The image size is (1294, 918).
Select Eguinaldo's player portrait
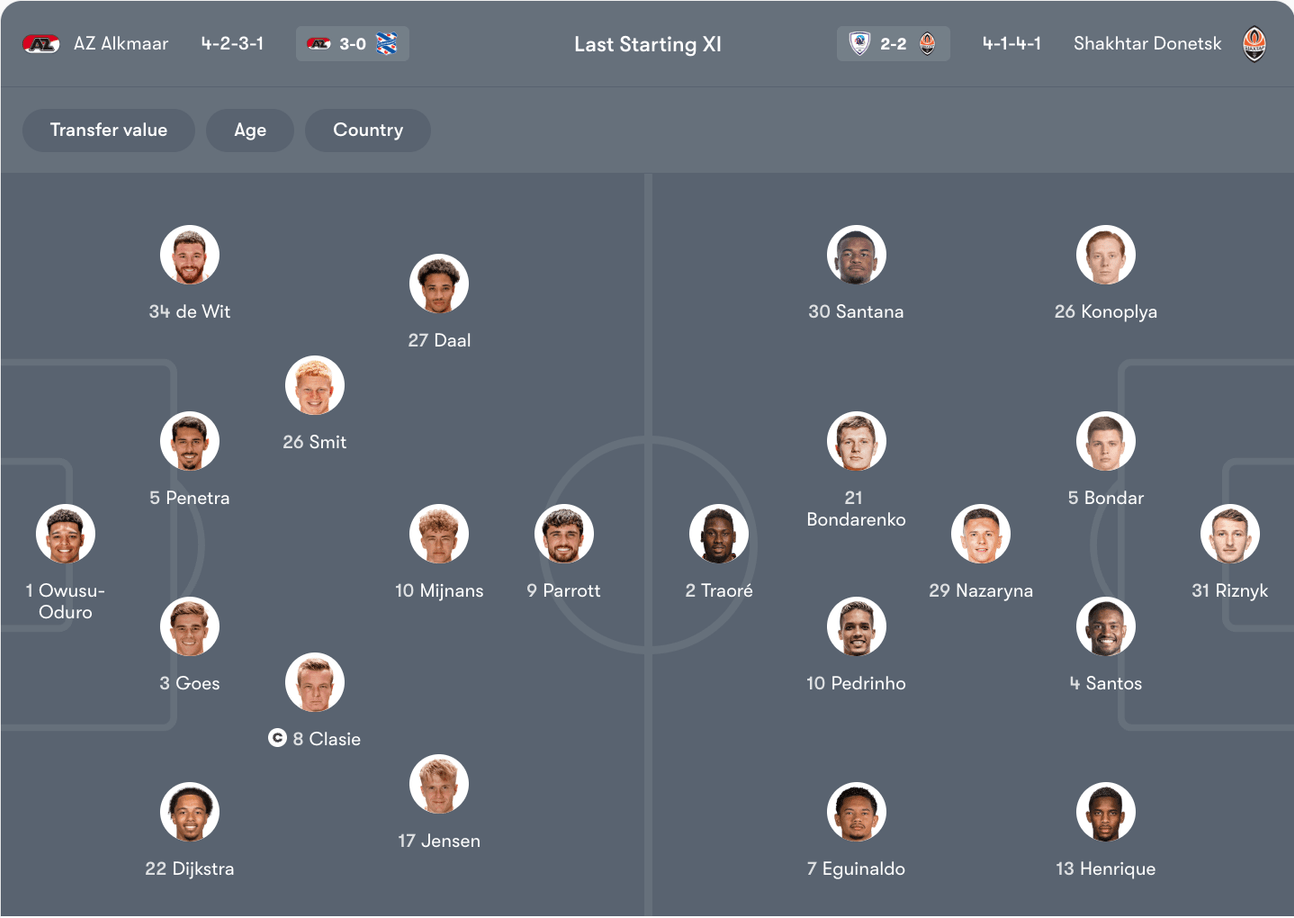tap(856, 812)
